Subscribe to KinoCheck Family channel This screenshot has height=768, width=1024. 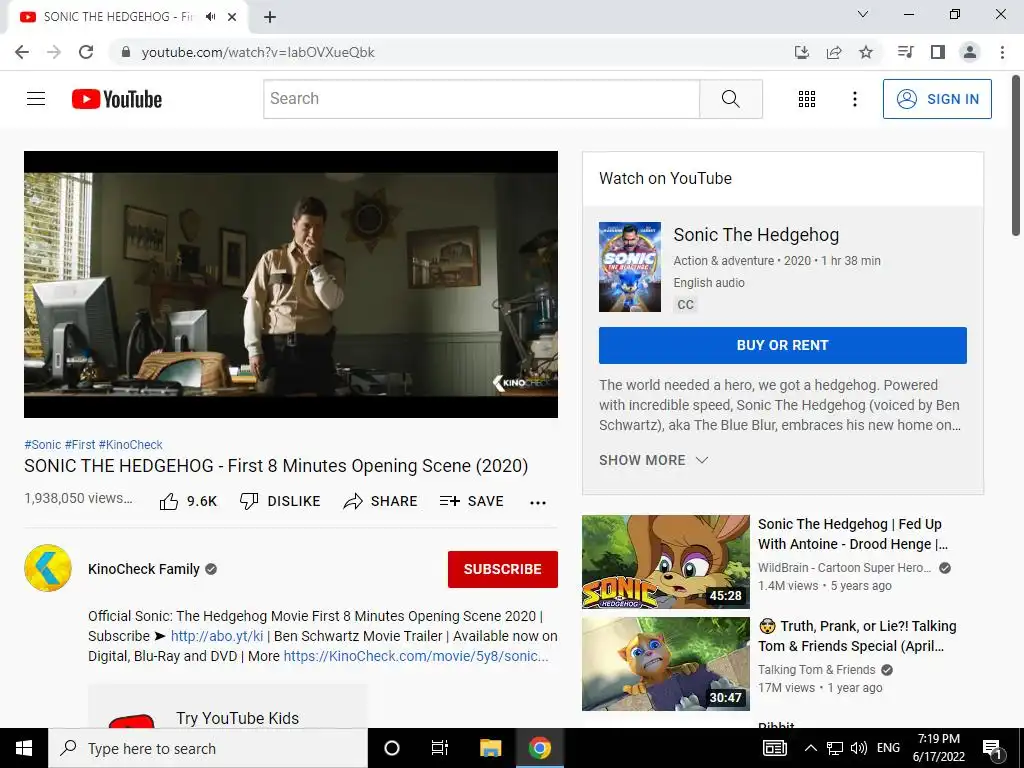click(x=502, y=569)
